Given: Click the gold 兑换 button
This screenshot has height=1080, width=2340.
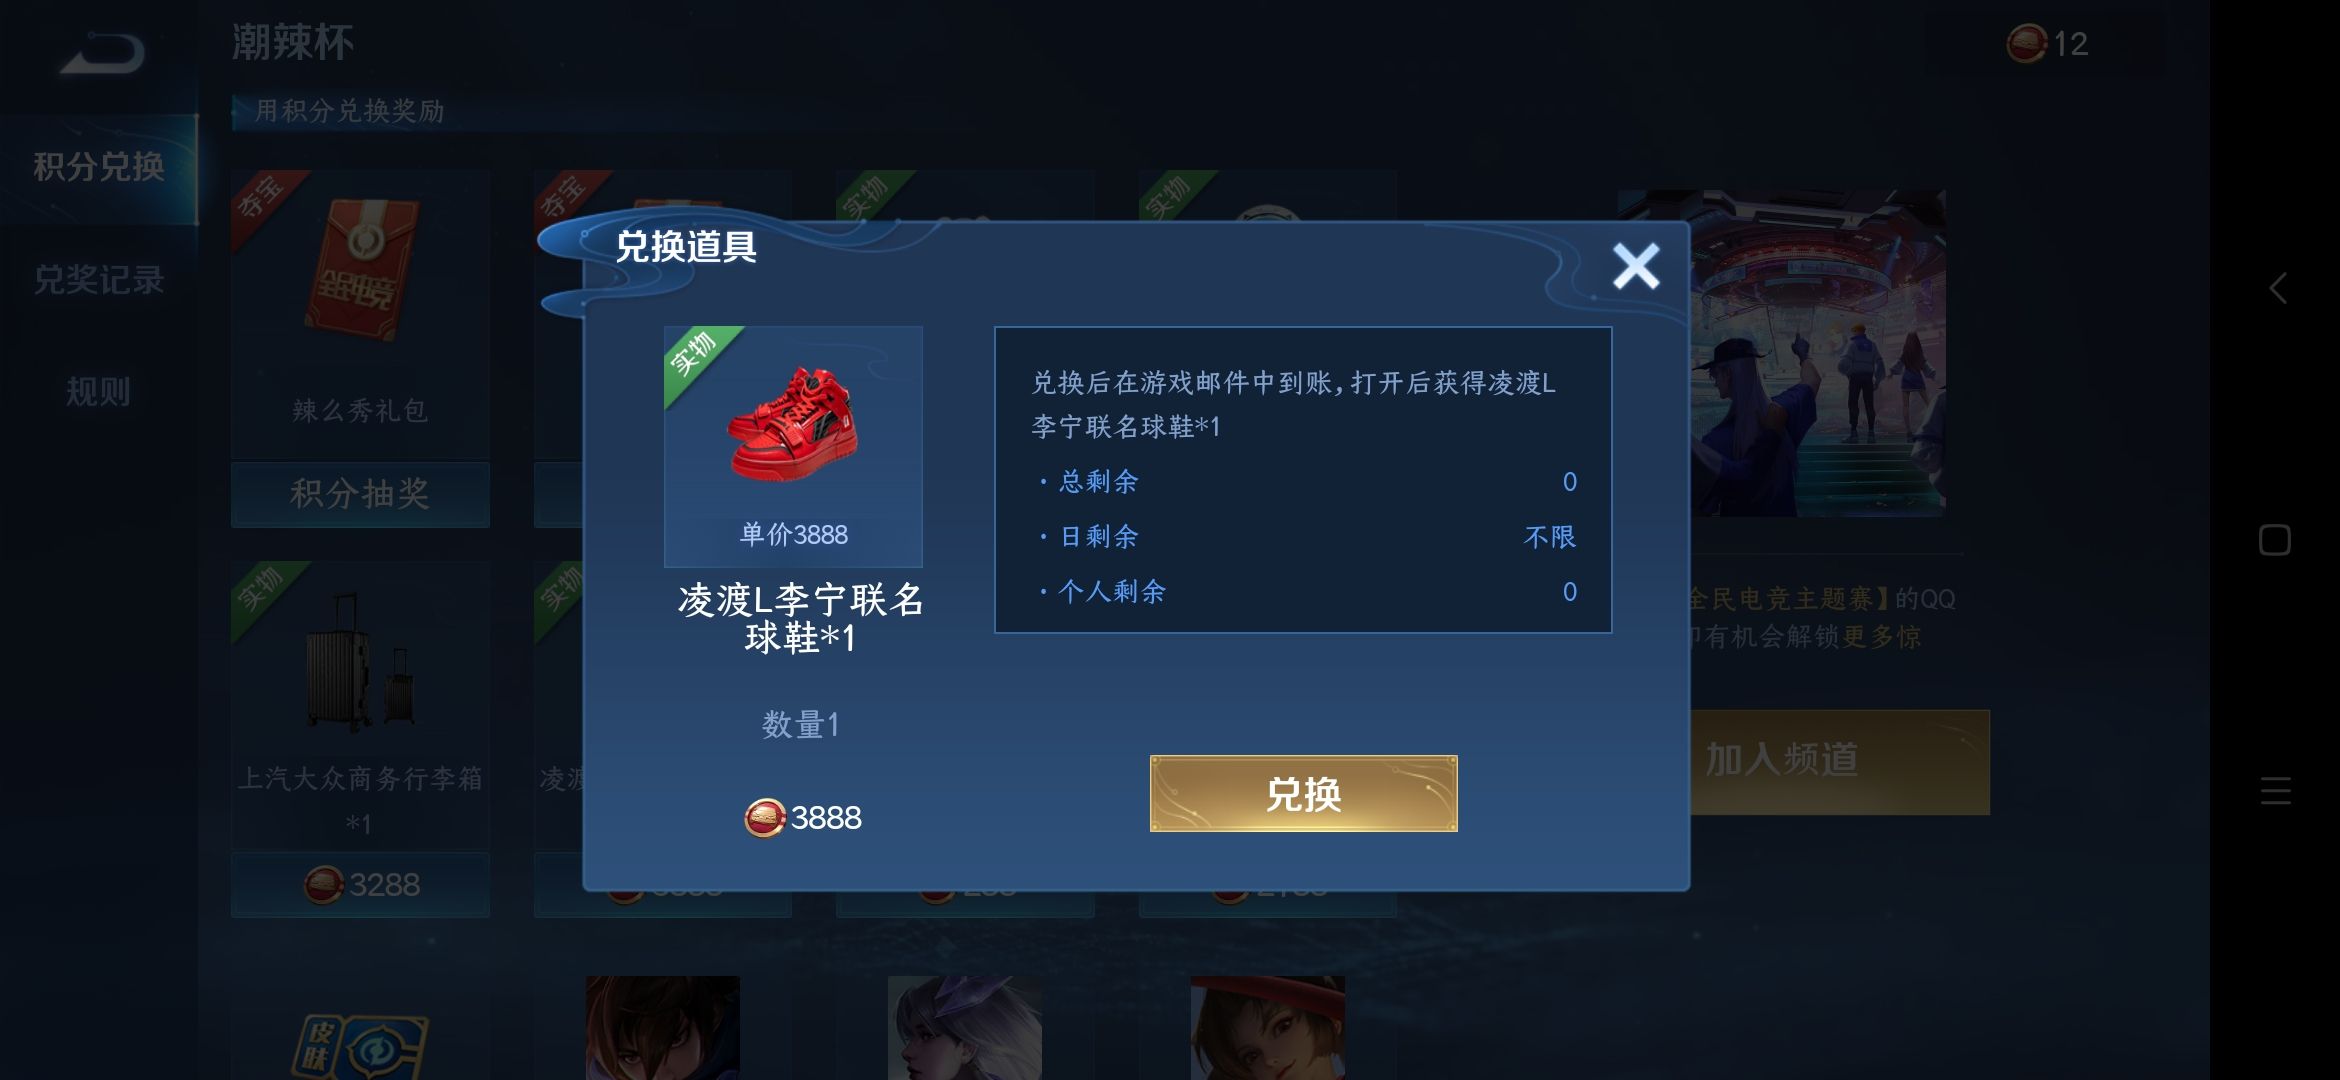Looking at the screenshot, I should (x=1303, y=794).
